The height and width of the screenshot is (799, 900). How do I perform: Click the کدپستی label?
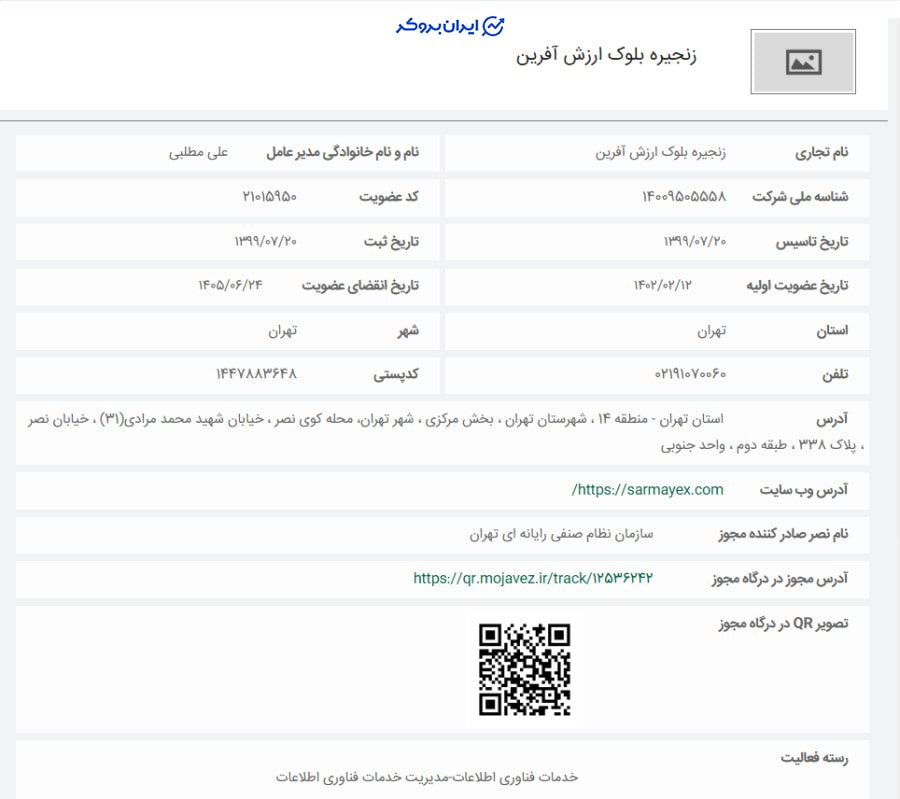point(396,375)
